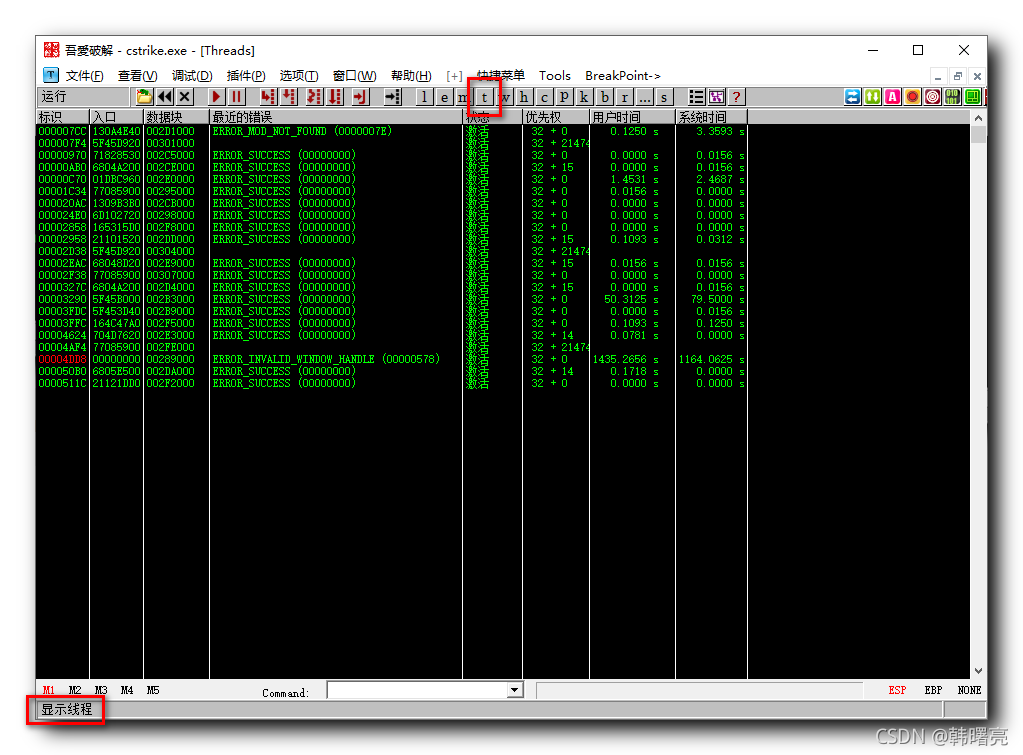This screenshot has width=1023, height=755.
Task: Switch to memory tab M2
Action: (75, 690)
